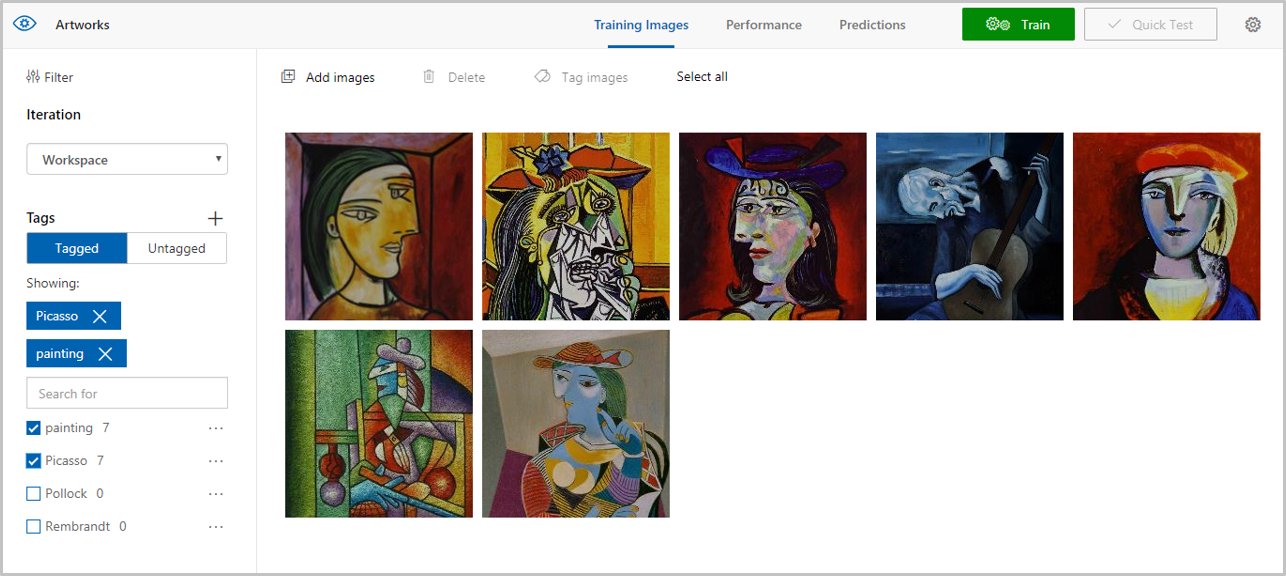Click the Add images icon
Viewport: 1286px width, 576px height.
coord(288,77)
